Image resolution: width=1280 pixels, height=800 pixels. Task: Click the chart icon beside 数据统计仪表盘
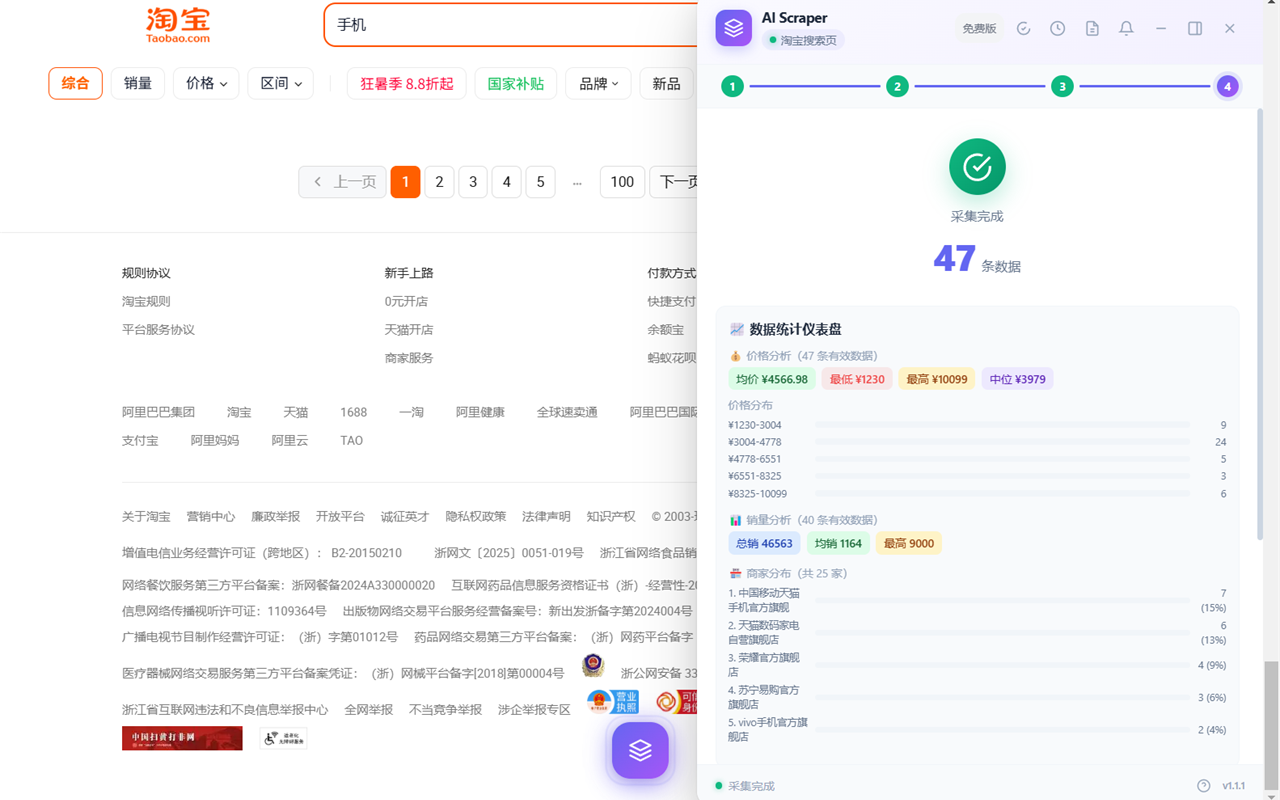[x=737, y=329]
